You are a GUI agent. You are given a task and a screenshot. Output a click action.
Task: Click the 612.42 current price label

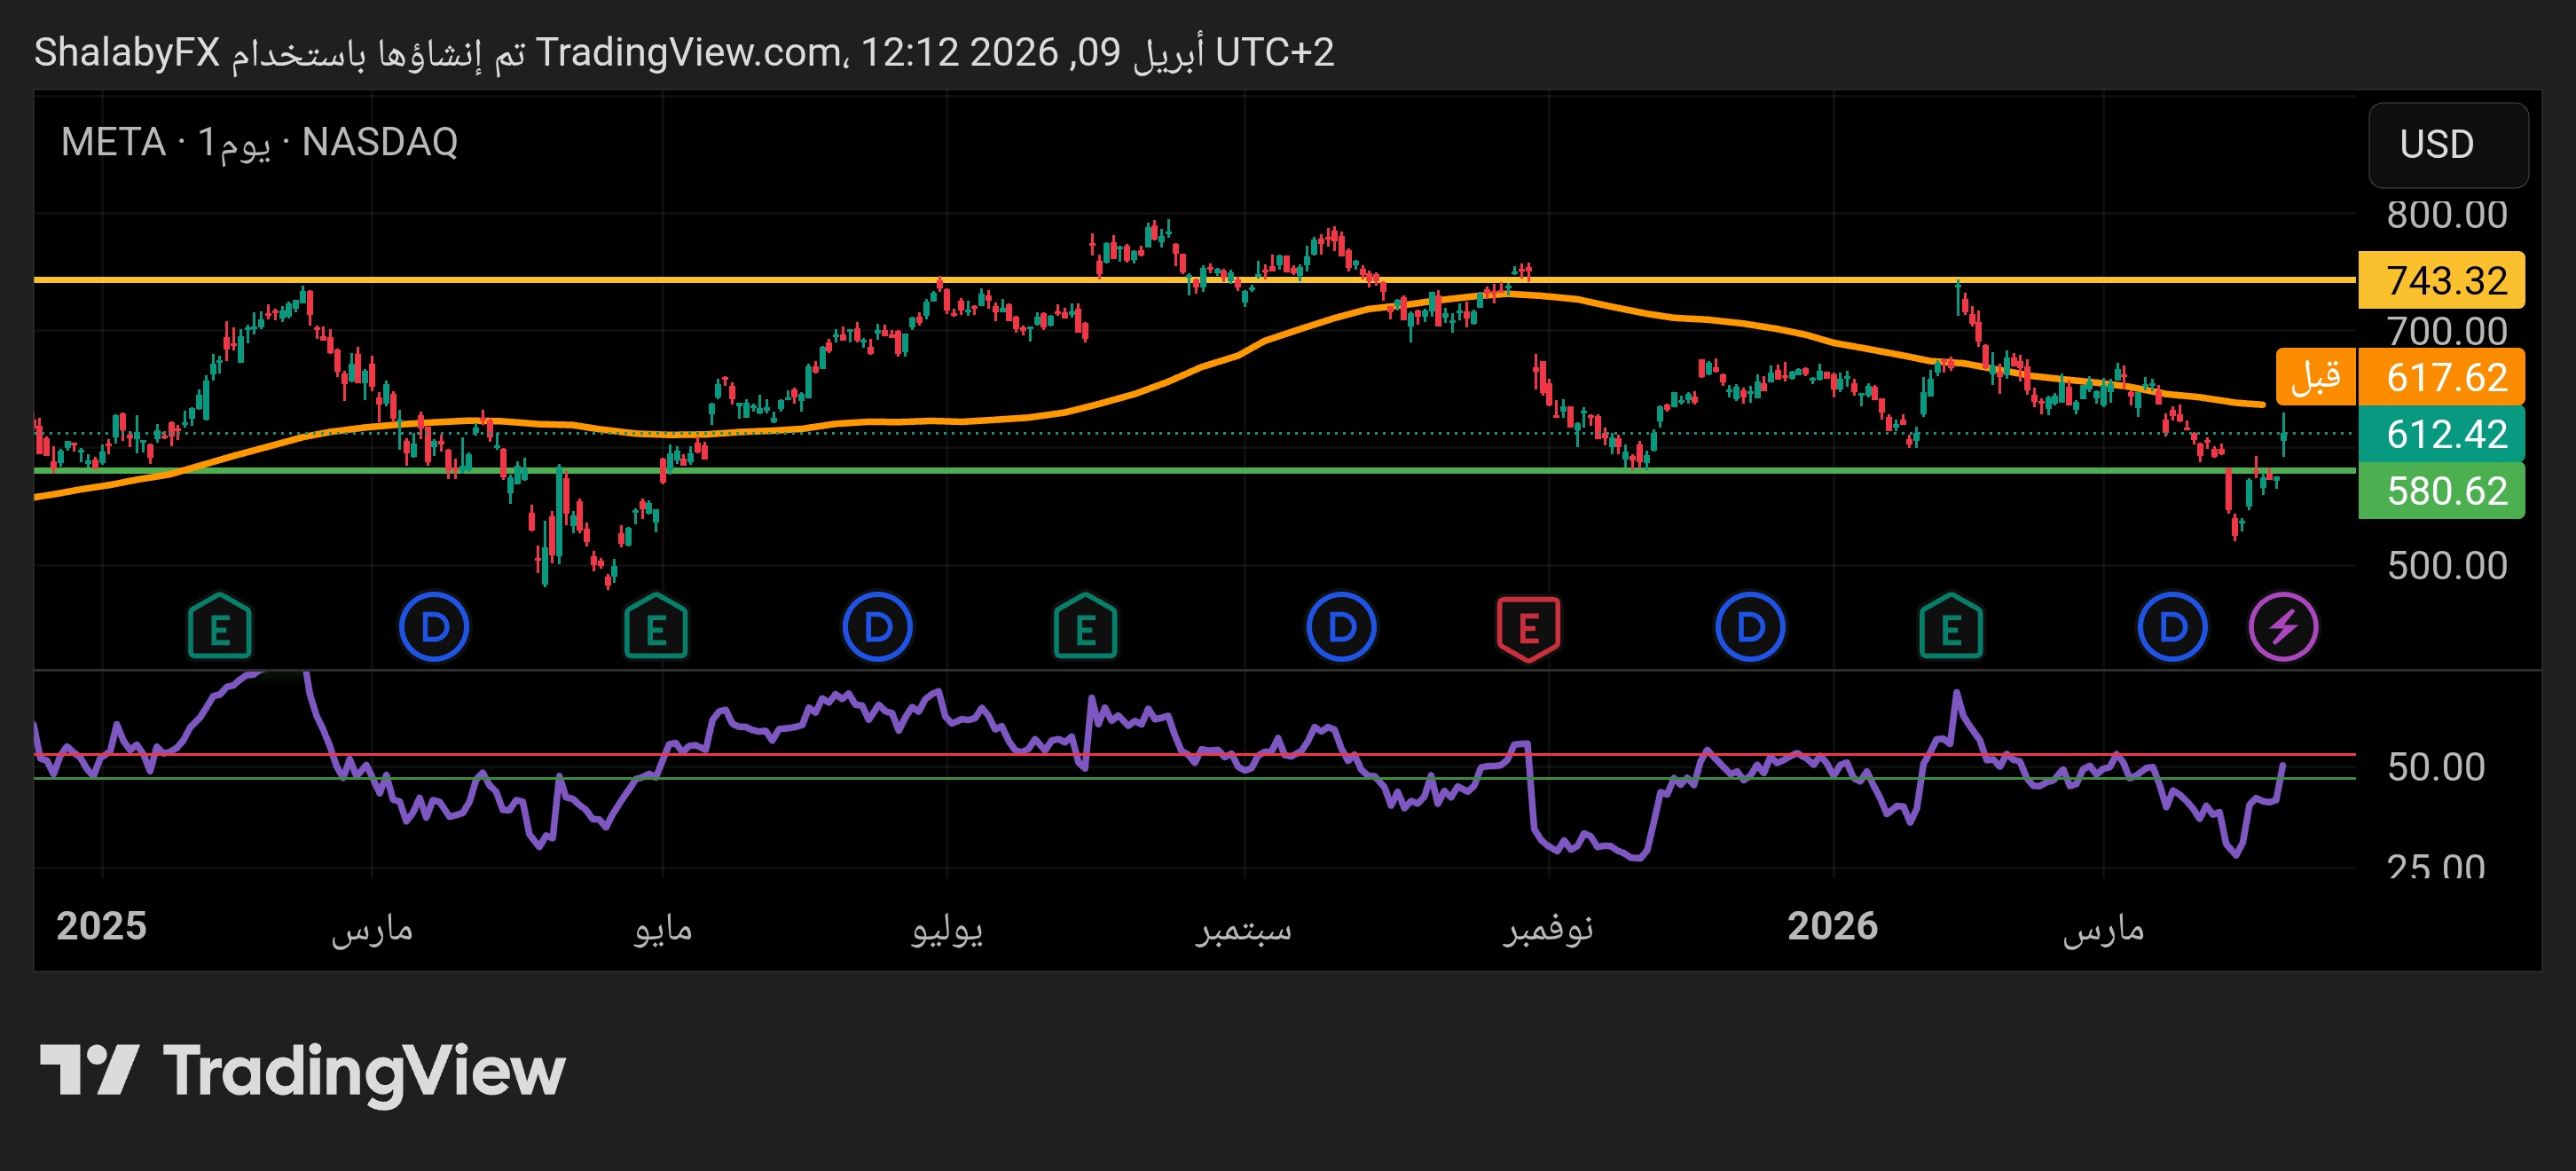tap(2441, 434)
